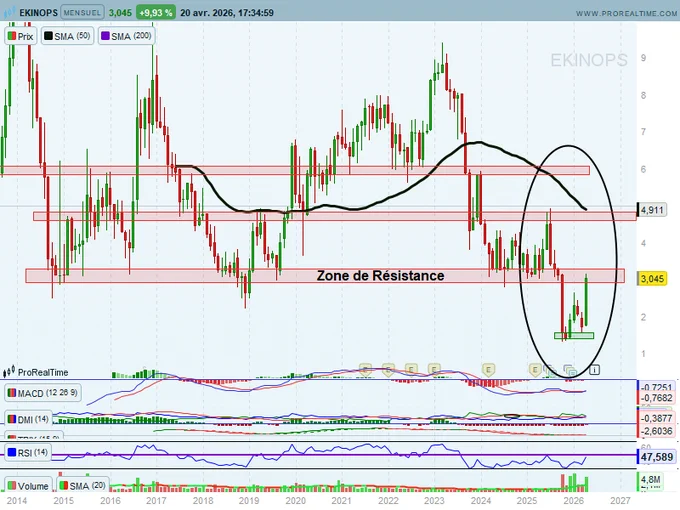
Task: Click the DMI (14) indicator icon
Action: coord(12,419)
